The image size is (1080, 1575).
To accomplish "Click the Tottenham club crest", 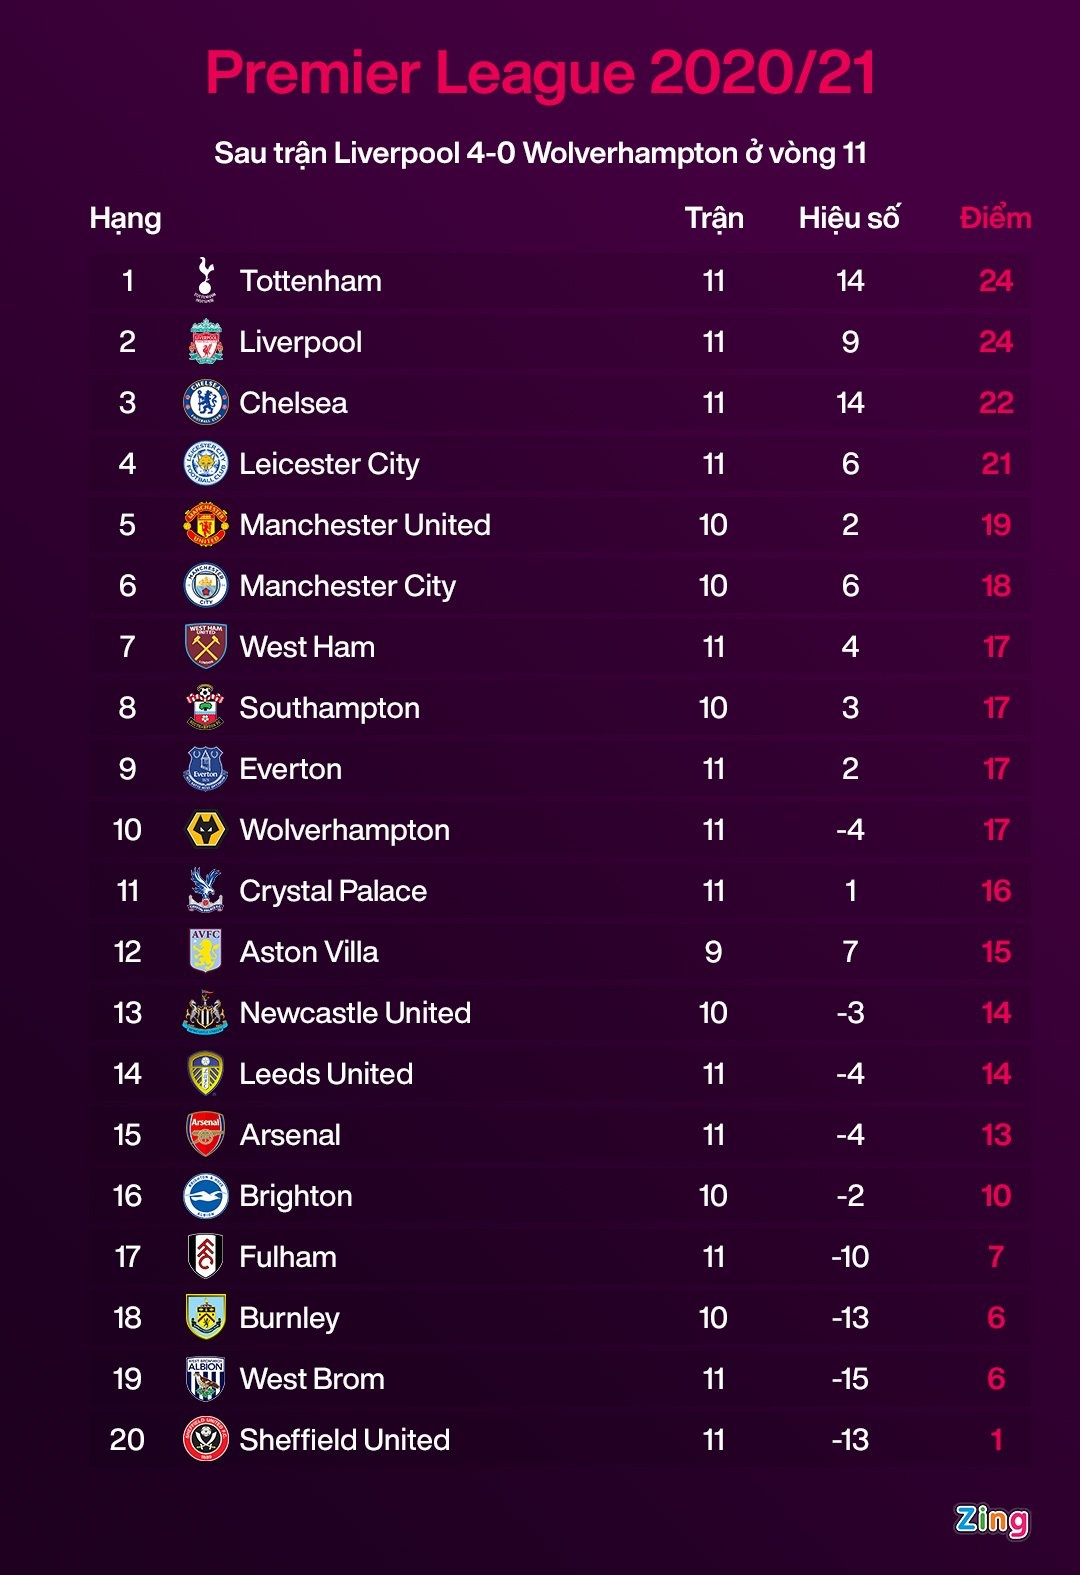I will tap(205, 280).
